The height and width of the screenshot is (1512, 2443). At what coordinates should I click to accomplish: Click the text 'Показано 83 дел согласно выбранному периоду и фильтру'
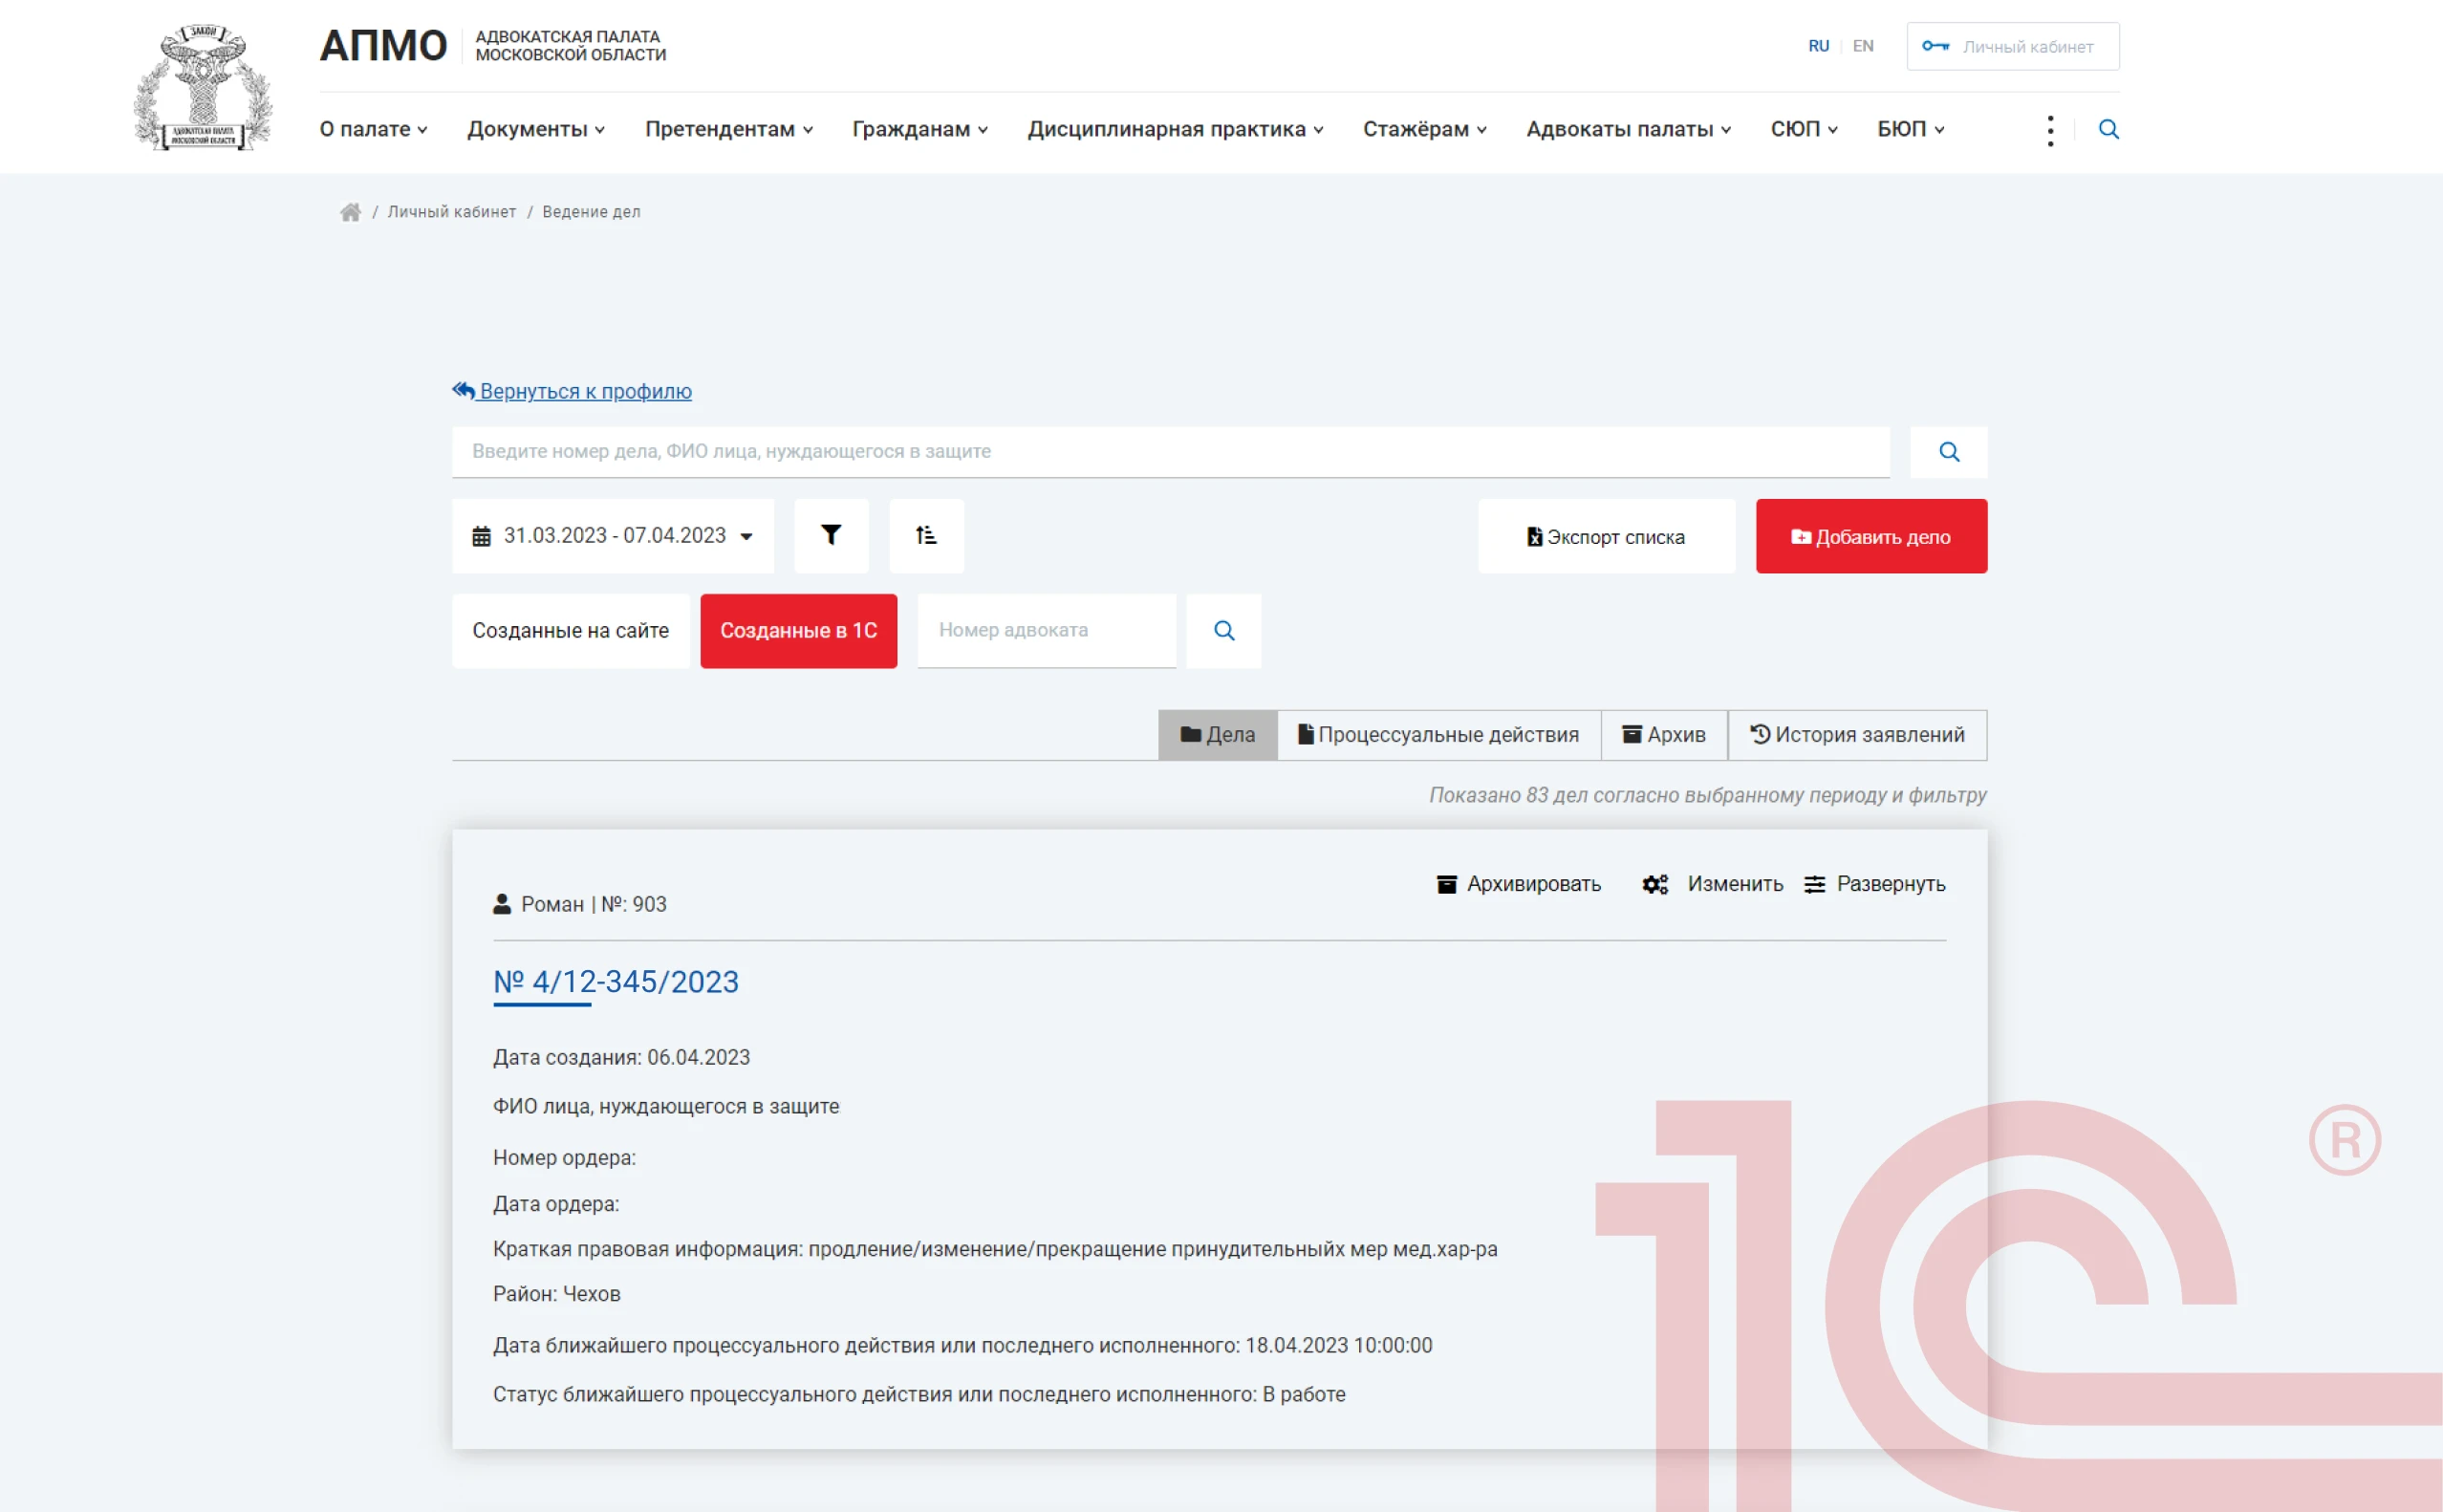[1707, 796]
